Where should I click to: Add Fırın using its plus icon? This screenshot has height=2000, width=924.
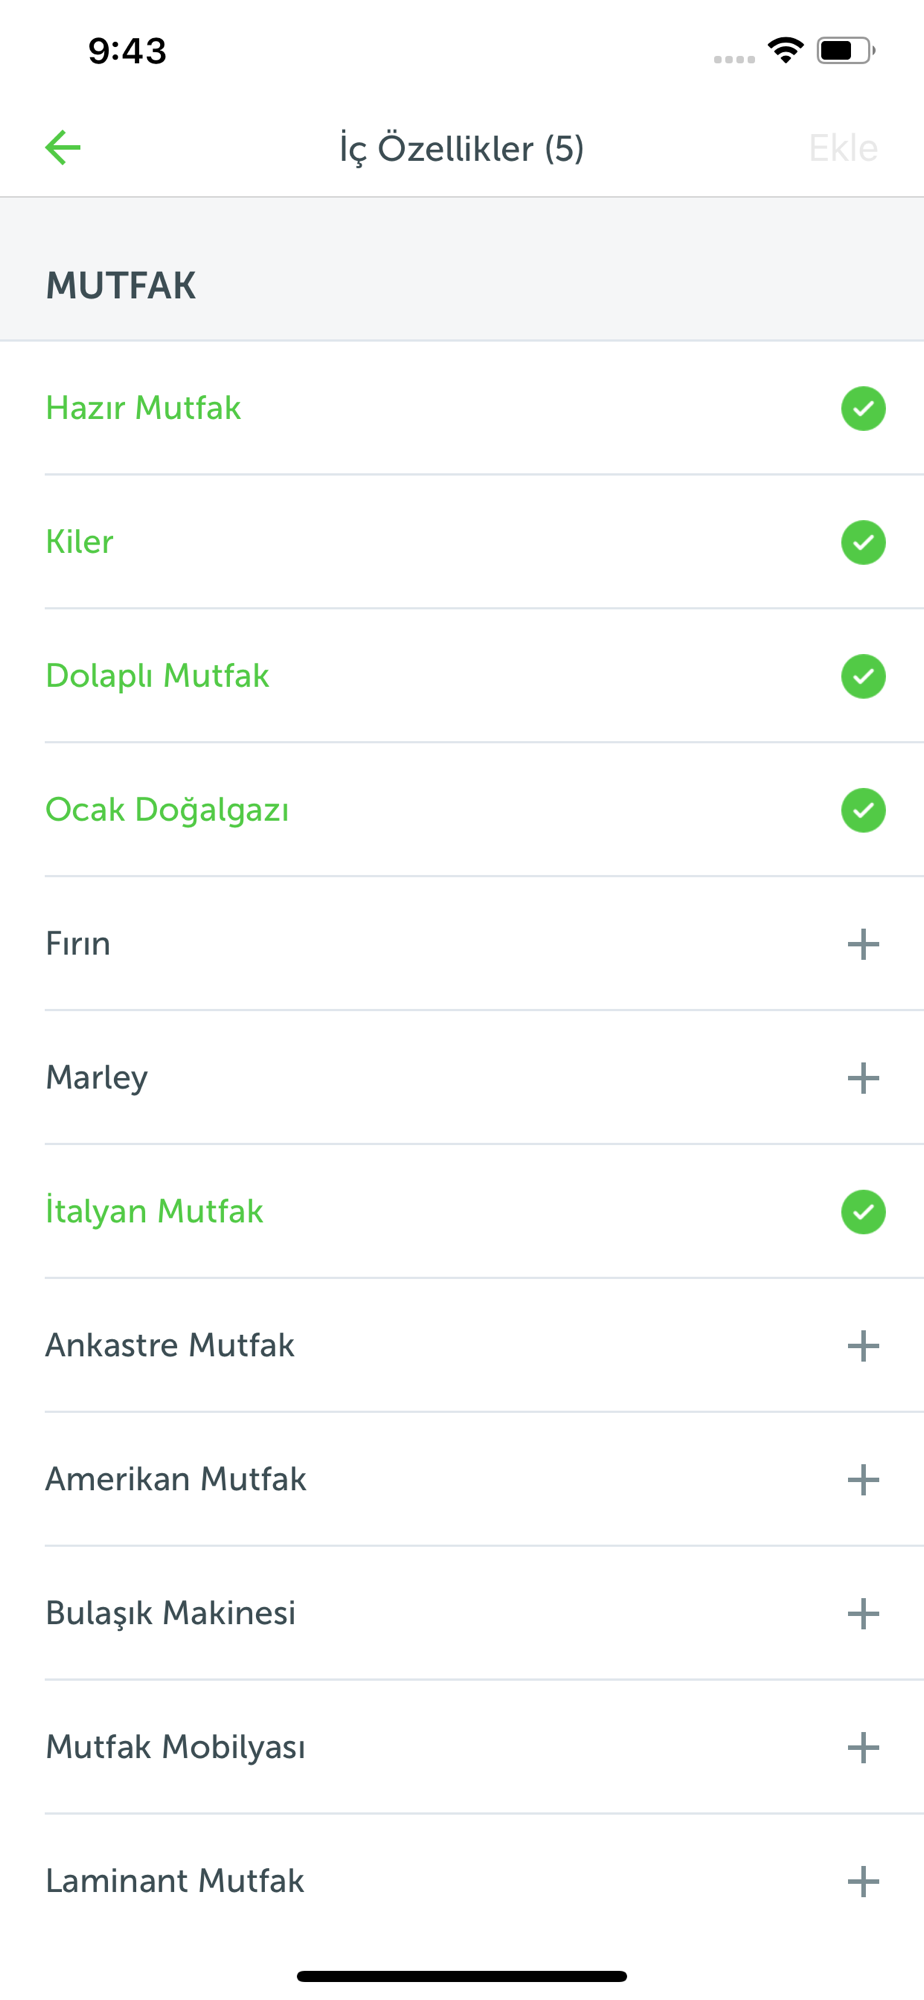863,945
